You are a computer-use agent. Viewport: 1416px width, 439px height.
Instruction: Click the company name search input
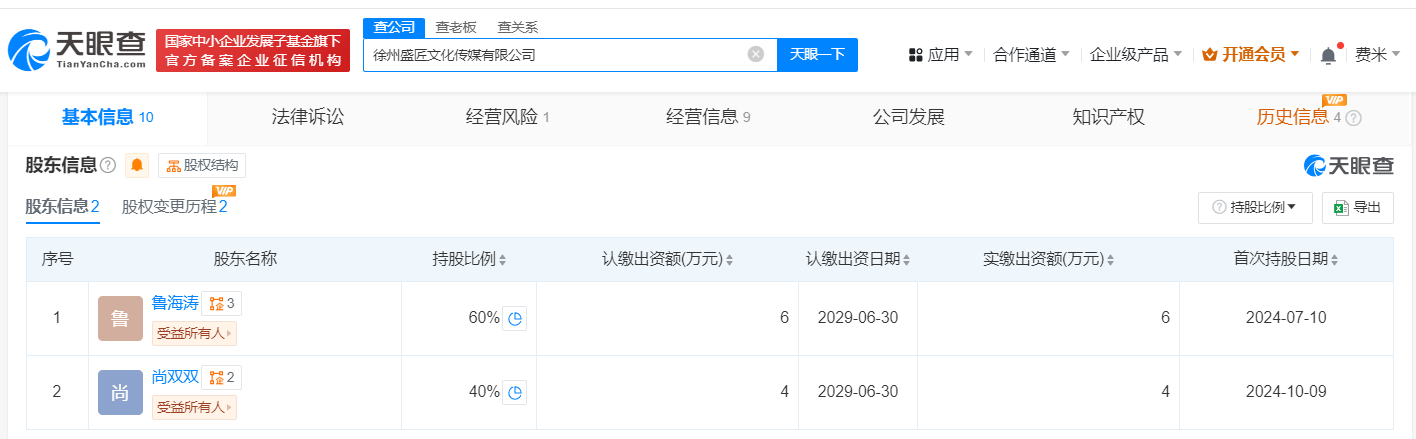click(x=555, y=55)
